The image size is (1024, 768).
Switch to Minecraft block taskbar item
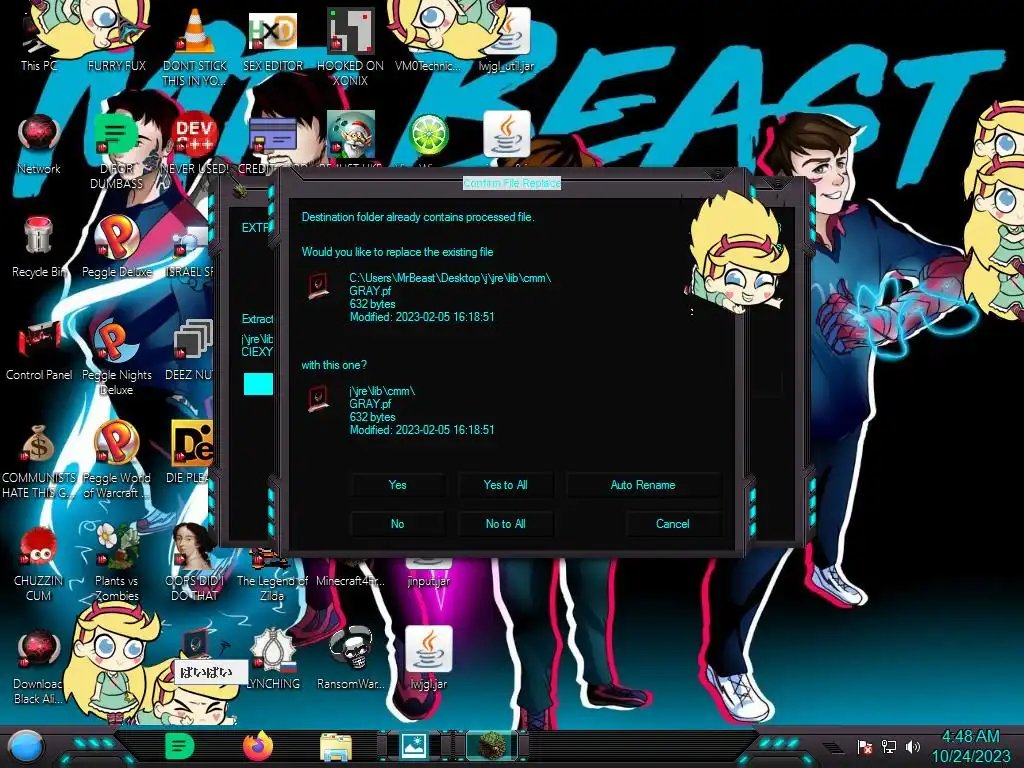492,746
